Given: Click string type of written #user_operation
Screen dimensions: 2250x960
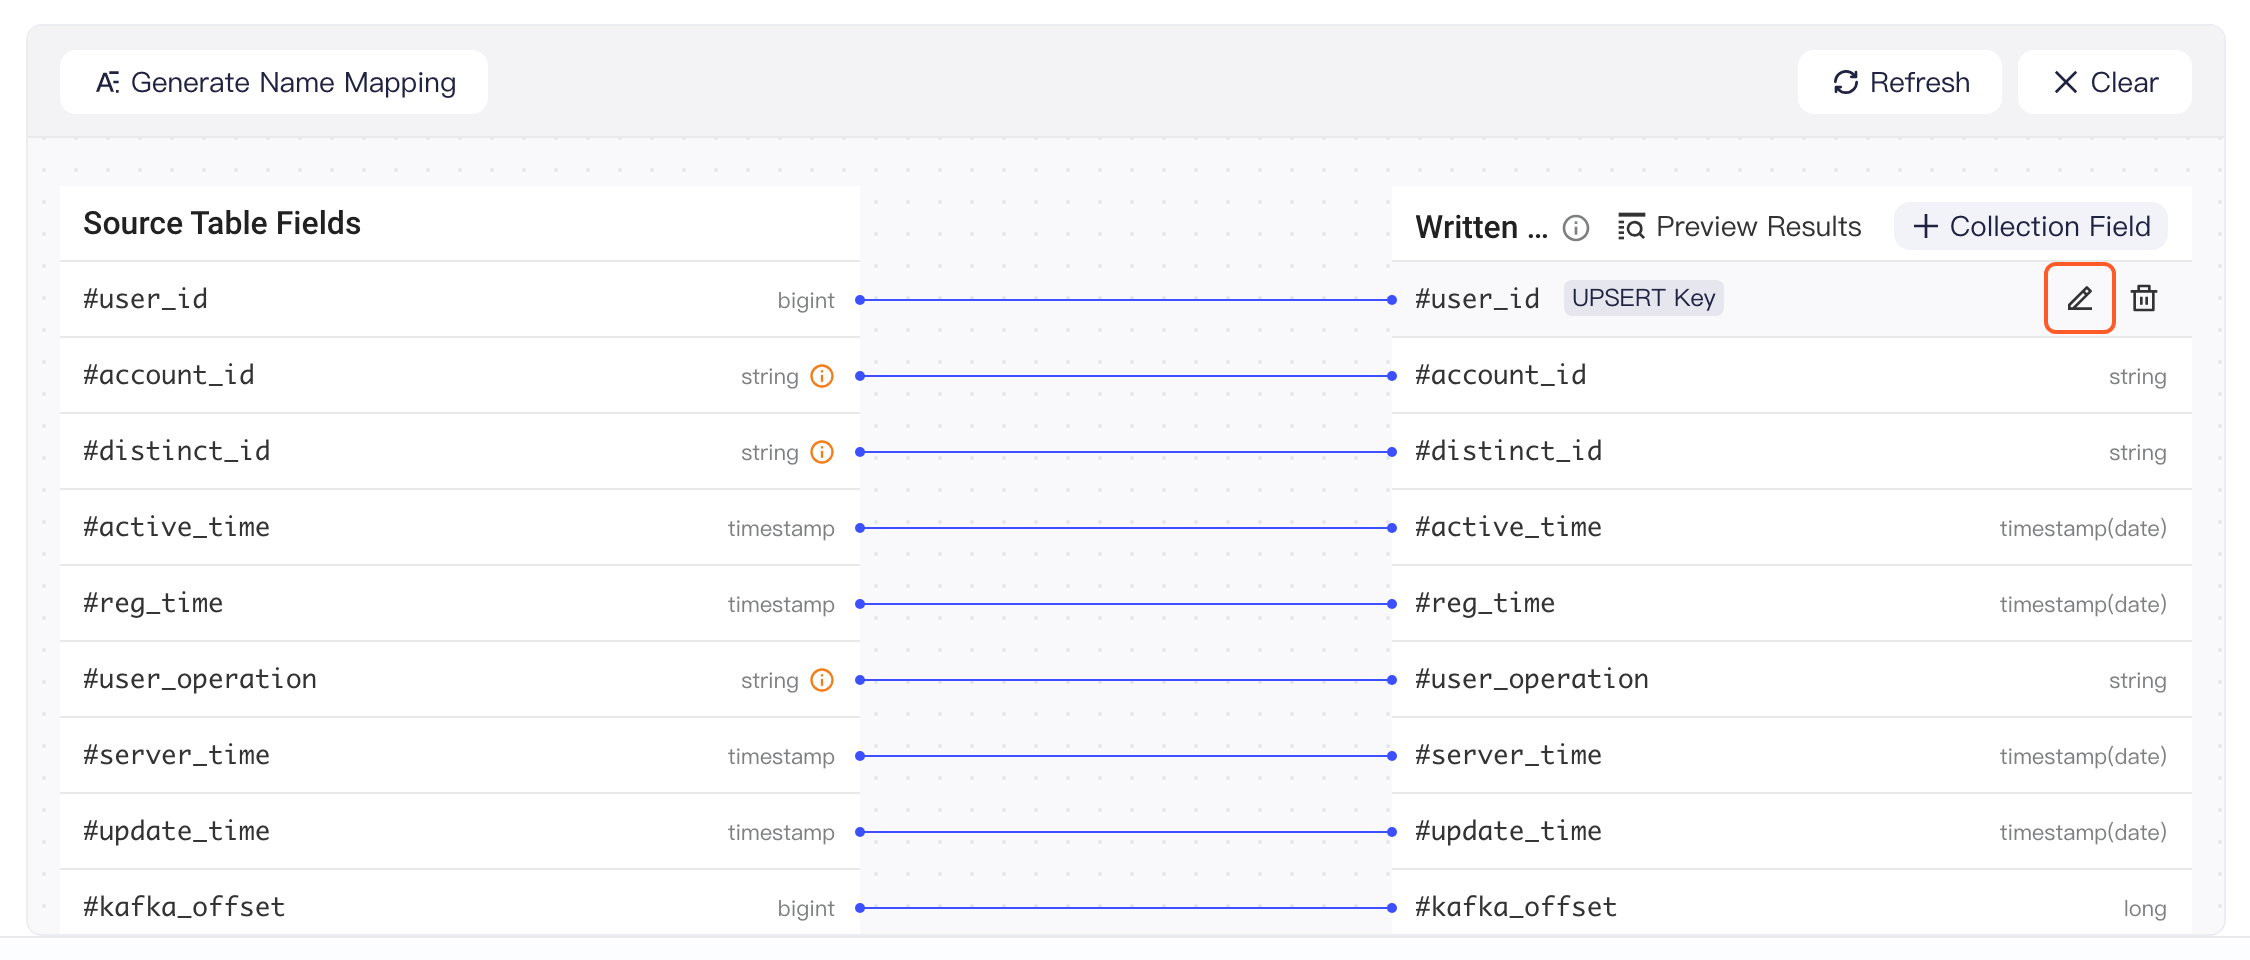Looking at the screenshot, I should click(x=2138, y=680).
